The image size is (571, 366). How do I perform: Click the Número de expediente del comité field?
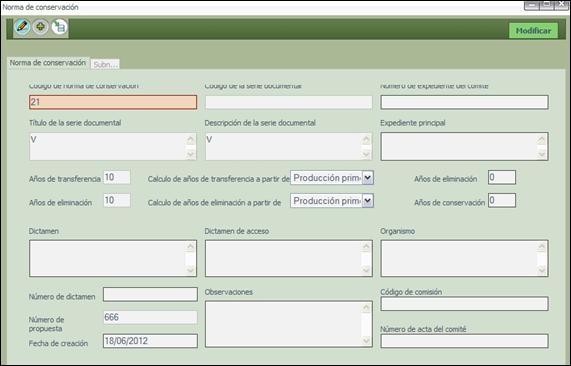click(x=464, y=102)
